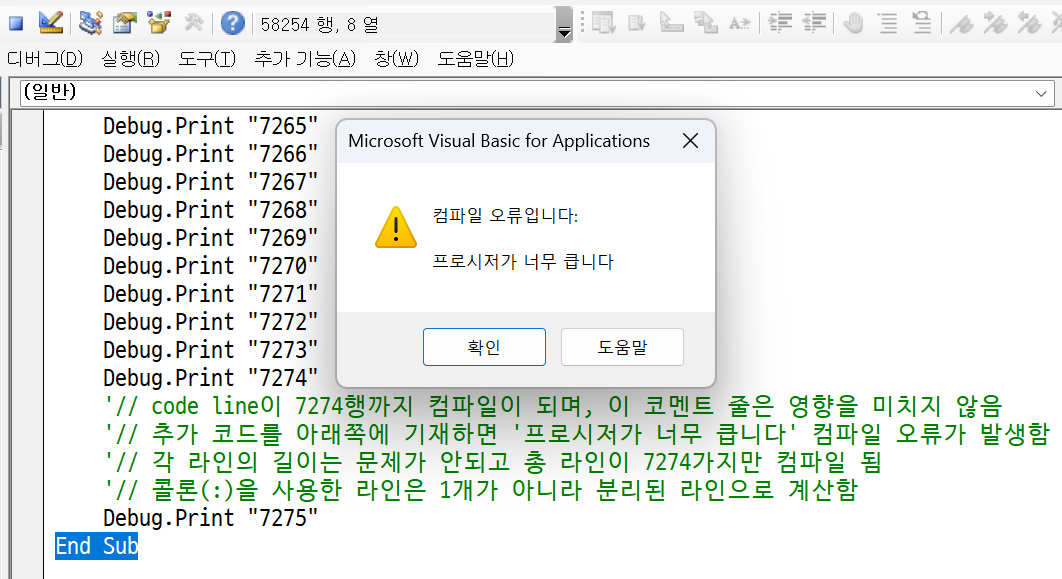This screenshot has width=1062, height=579.
Task: Click the Previous Bookmark icon
Action: pyautogui.click(x=1029, y=24)
